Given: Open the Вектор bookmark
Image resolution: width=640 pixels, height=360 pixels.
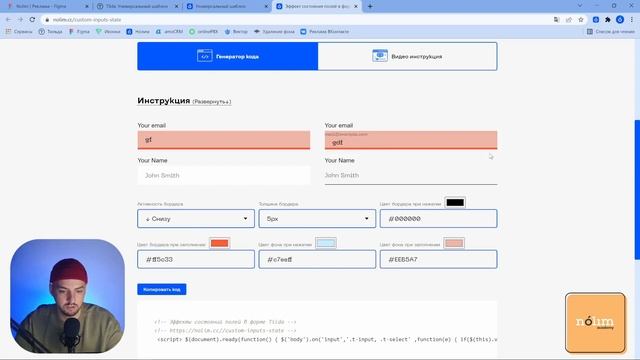Looking at the screenshot, I should point(236,31).
